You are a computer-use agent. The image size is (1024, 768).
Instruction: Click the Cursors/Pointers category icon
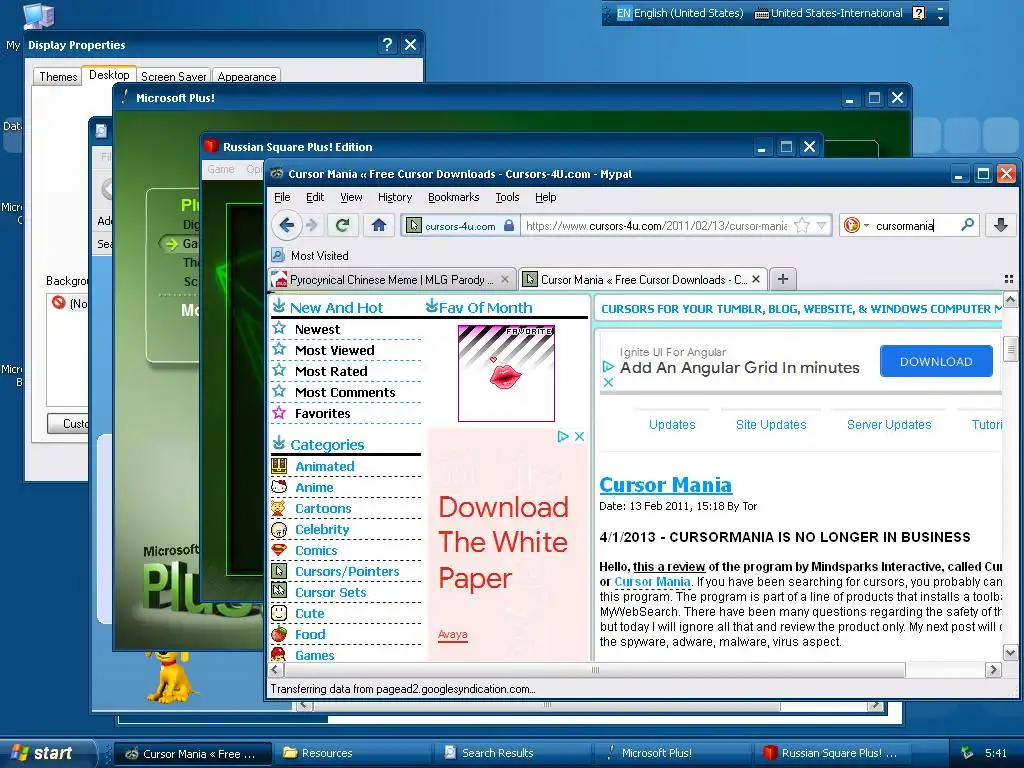tap(279, 571)
